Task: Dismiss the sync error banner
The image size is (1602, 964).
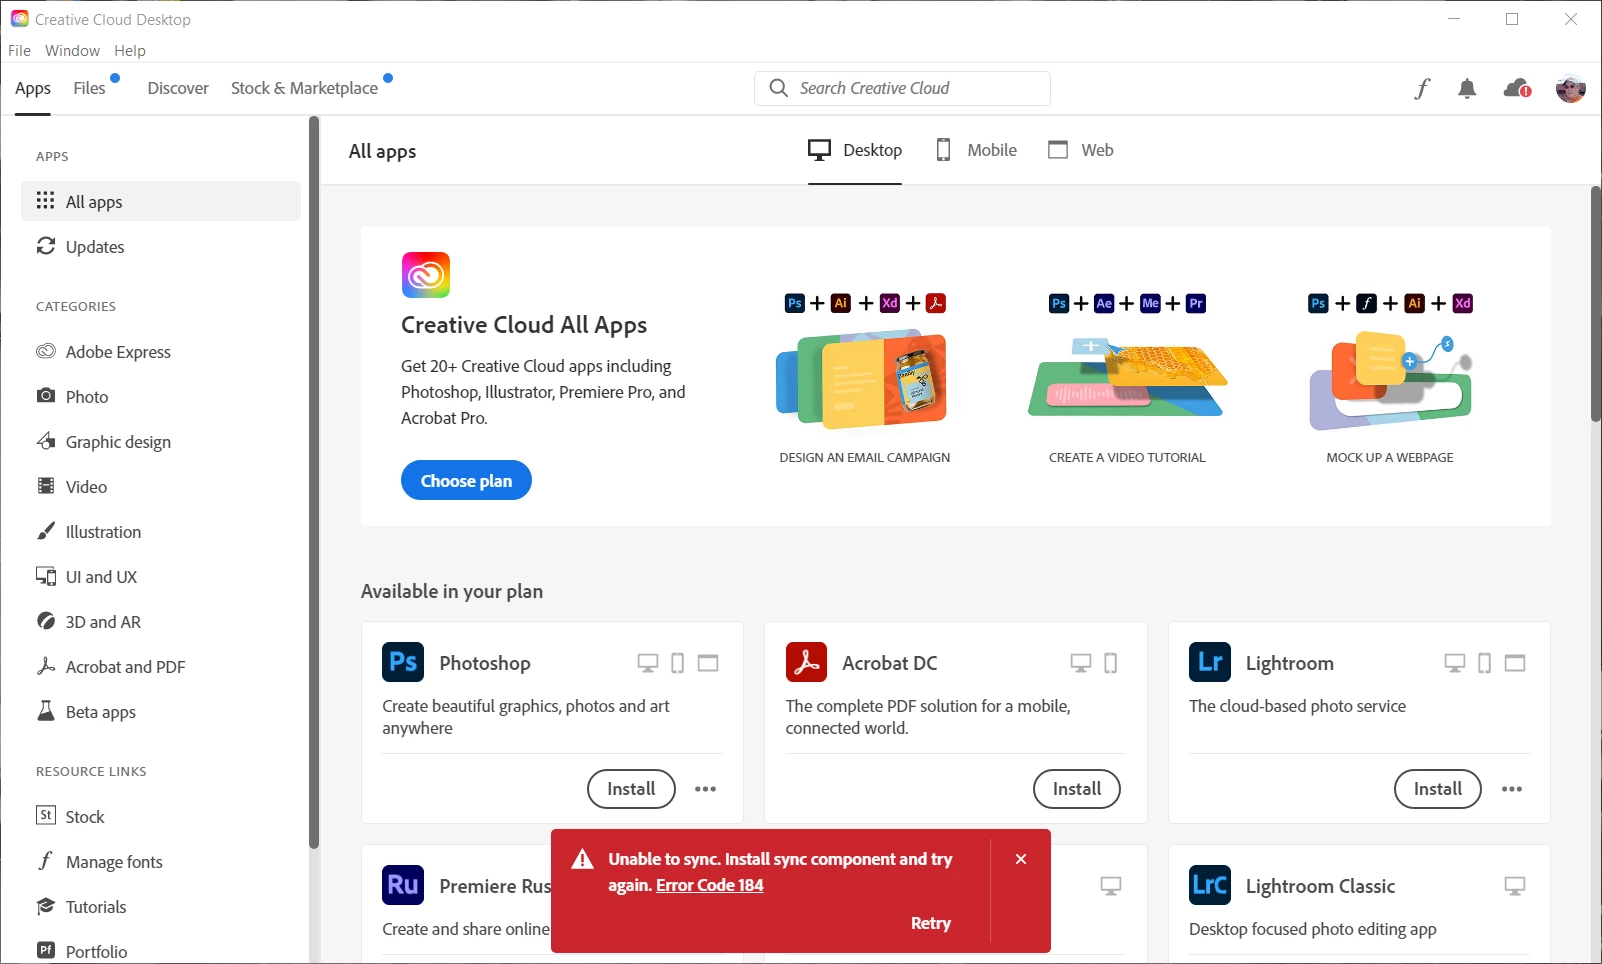Action: [1021, 859]
